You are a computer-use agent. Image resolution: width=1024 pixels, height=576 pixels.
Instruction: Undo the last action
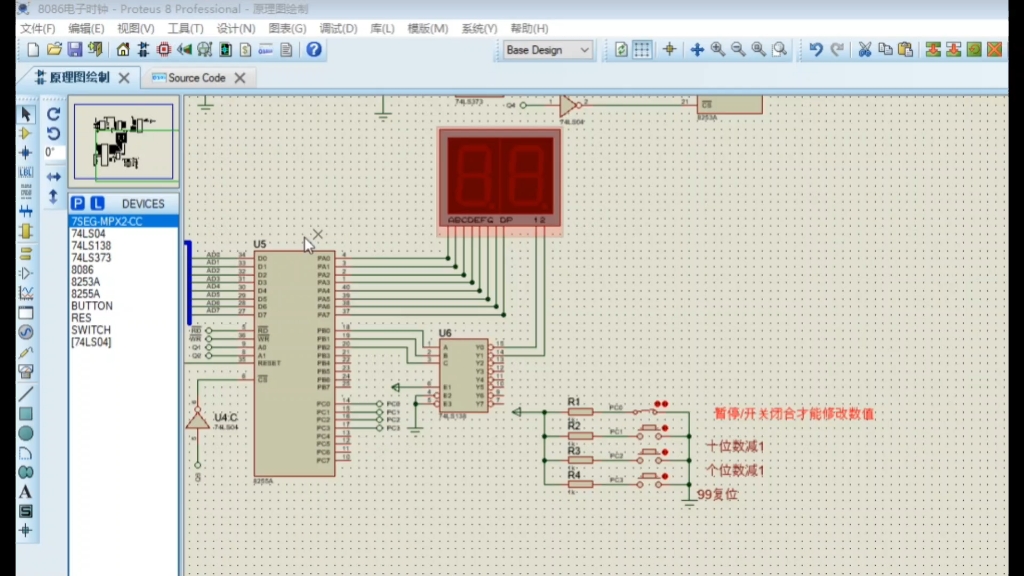click(x=816, y=50)
